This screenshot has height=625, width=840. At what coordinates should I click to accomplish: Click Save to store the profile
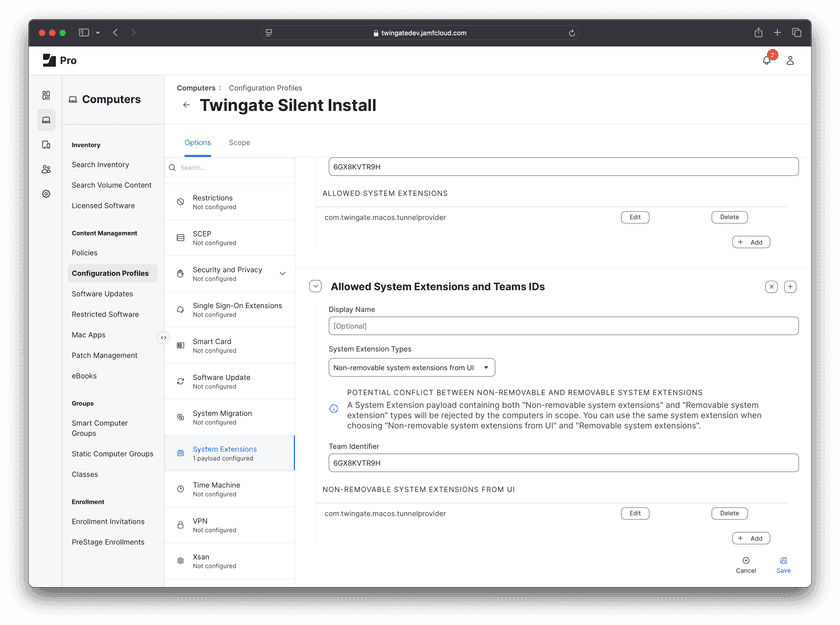pyautogui.click(x=783, y=565)
